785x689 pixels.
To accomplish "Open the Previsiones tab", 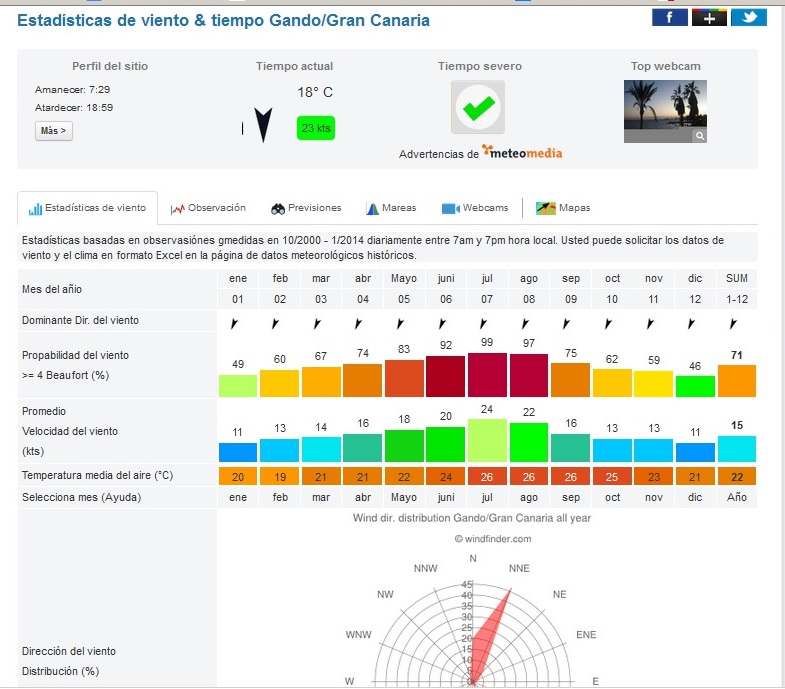I will 306,208.
